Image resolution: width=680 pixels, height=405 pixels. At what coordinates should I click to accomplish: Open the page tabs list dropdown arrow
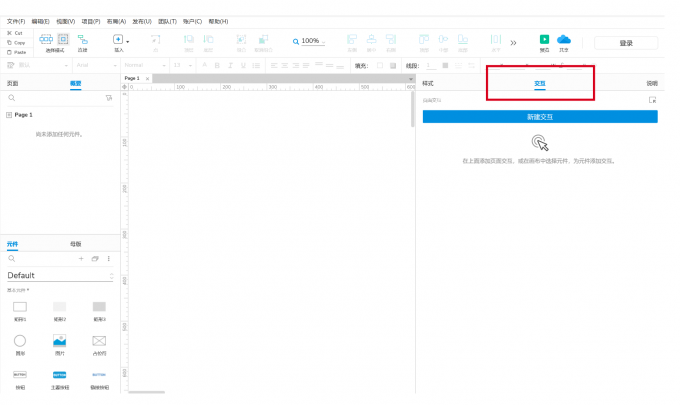pos(411,78)
